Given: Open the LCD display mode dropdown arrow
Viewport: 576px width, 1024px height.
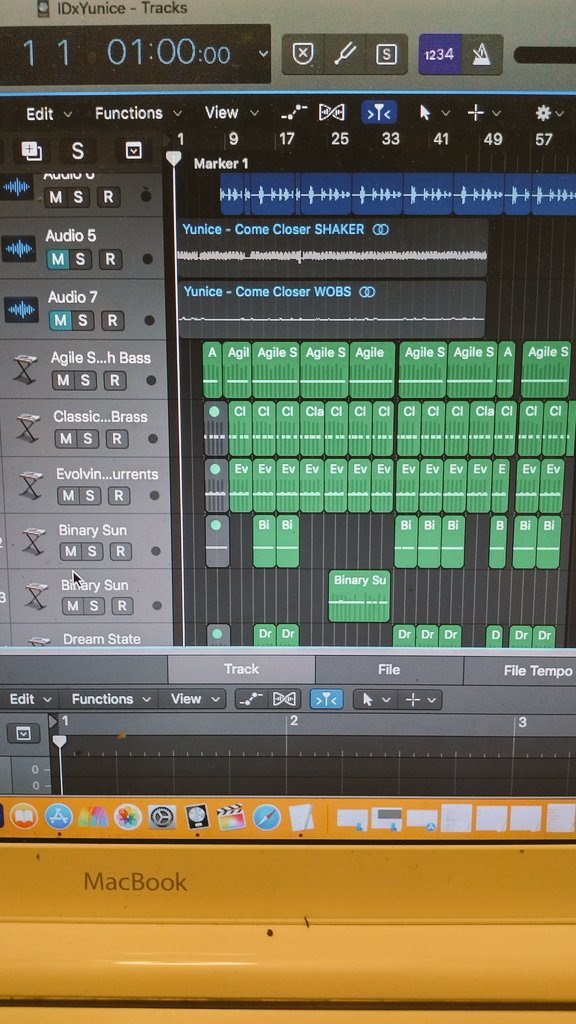Looking at the screenshot, I should [263, 54].
